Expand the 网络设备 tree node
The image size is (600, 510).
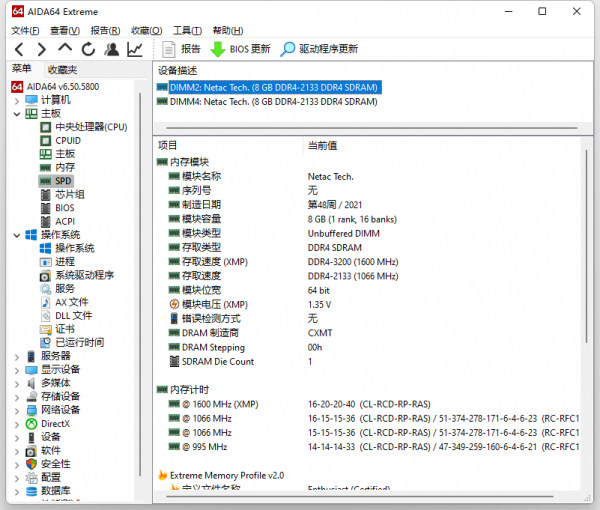click(17, 411)
